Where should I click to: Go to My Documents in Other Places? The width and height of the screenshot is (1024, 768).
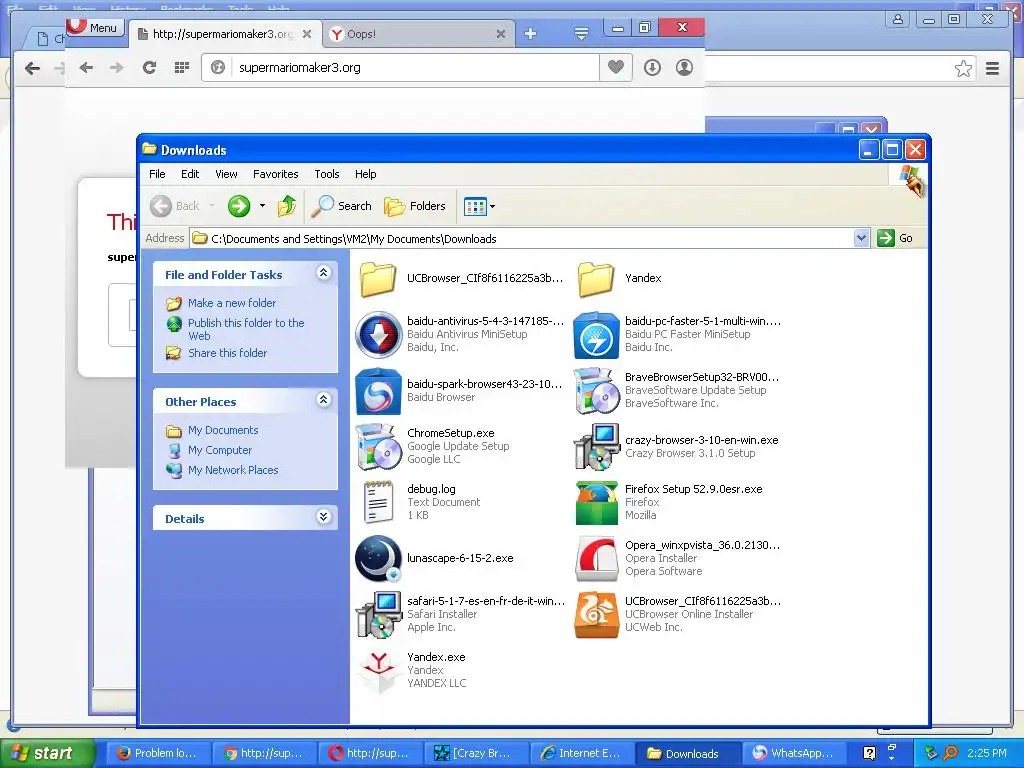(x=223, y=430)
